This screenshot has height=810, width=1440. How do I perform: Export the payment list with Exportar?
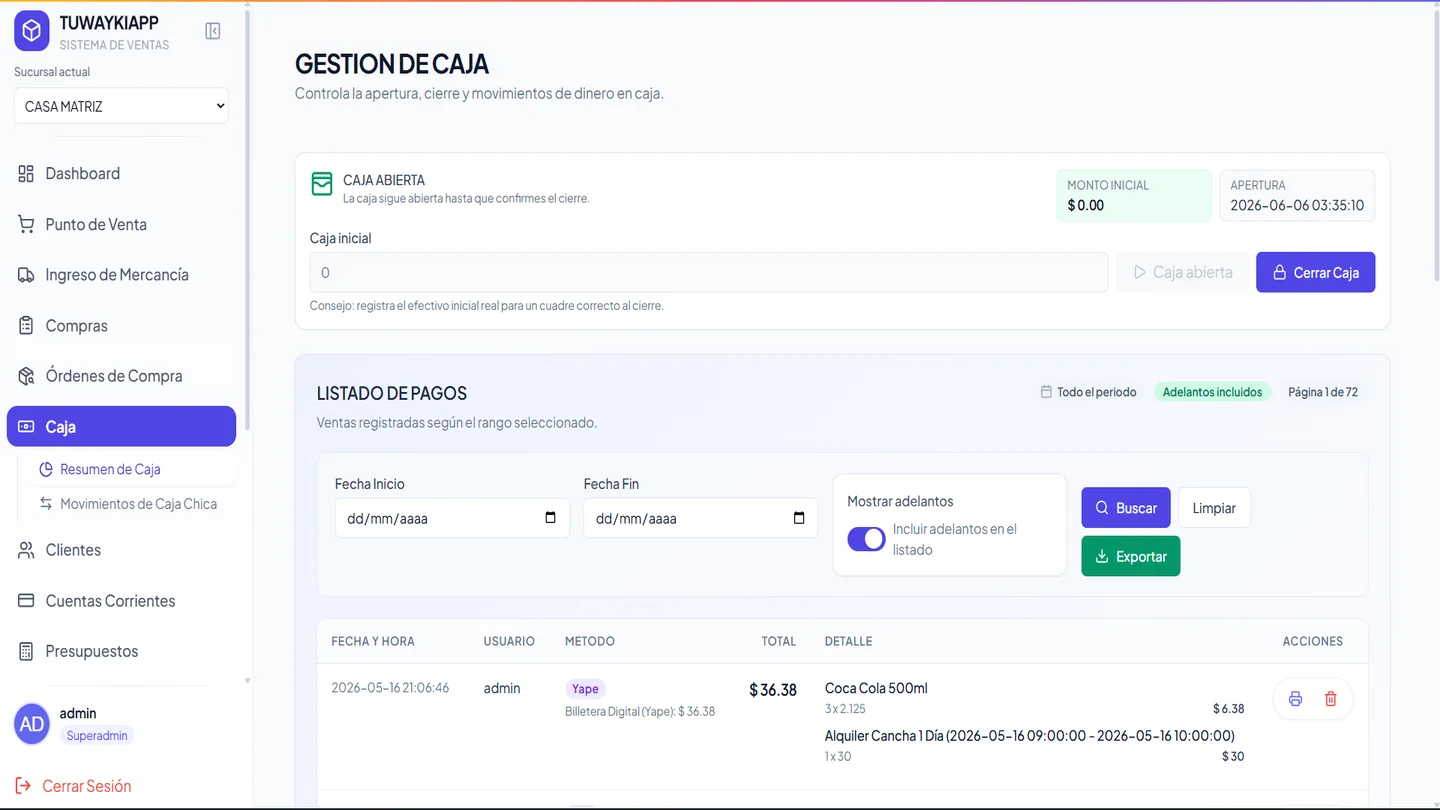pos(1130,556)
